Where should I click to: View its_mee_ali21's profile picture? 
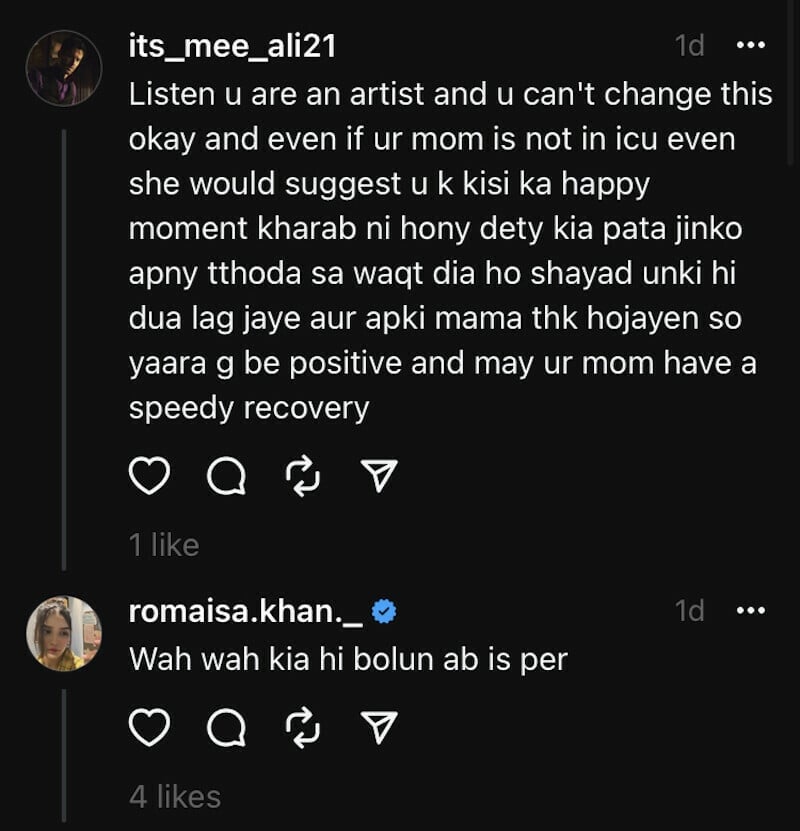(x=64, y=68)
